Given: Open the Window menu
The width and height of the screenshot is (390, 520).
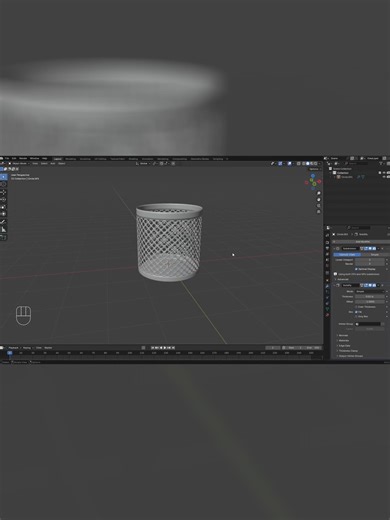Looking at the screenshot, I should (34, 158).
